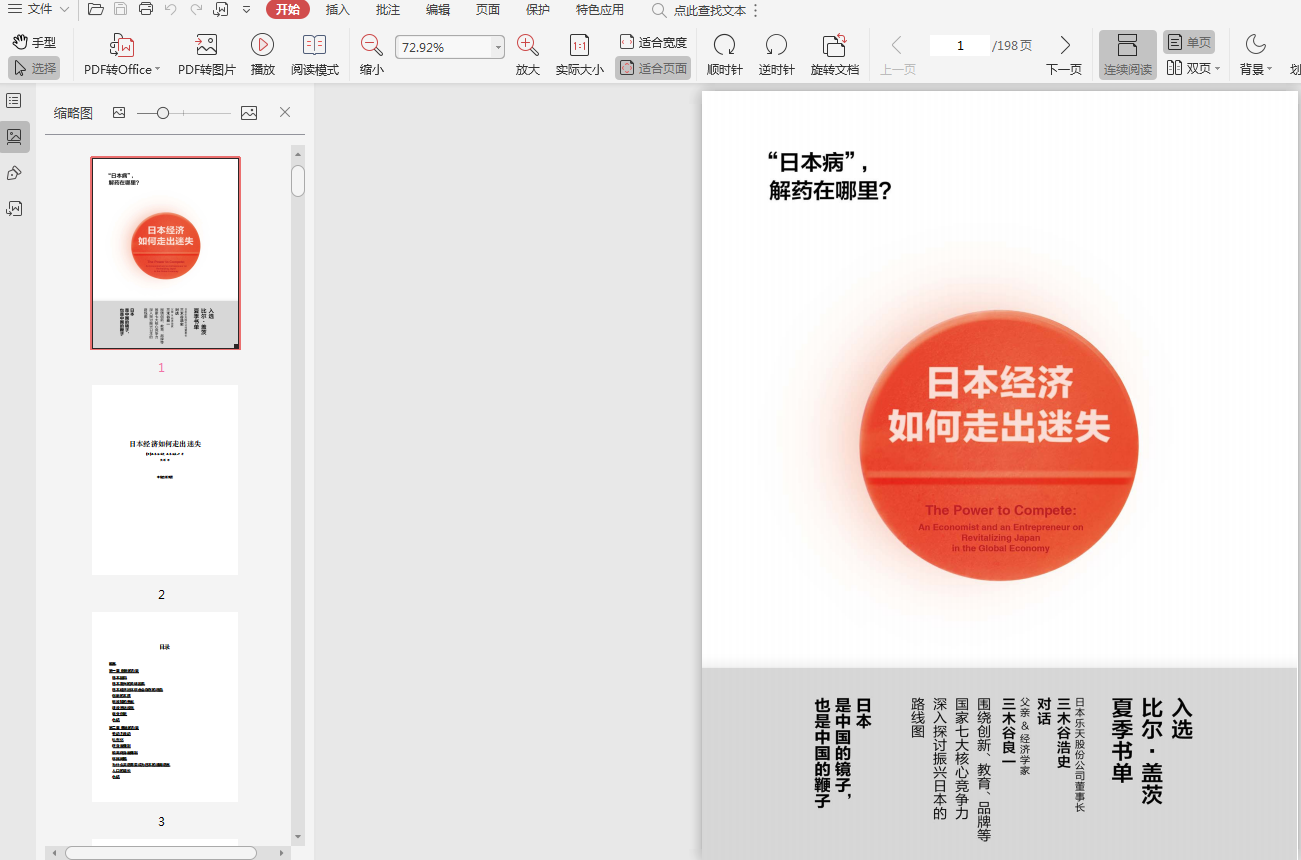Click the PDF转Office conversion icon
Image resolution: width=1301 pixels, height=860 pixels.
click(x=121, y=46)
